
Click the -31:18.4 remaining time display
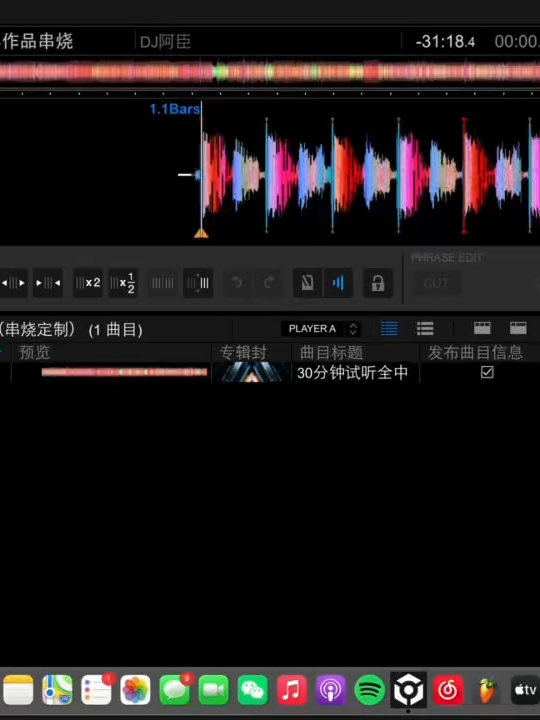[x=445, y=42]
